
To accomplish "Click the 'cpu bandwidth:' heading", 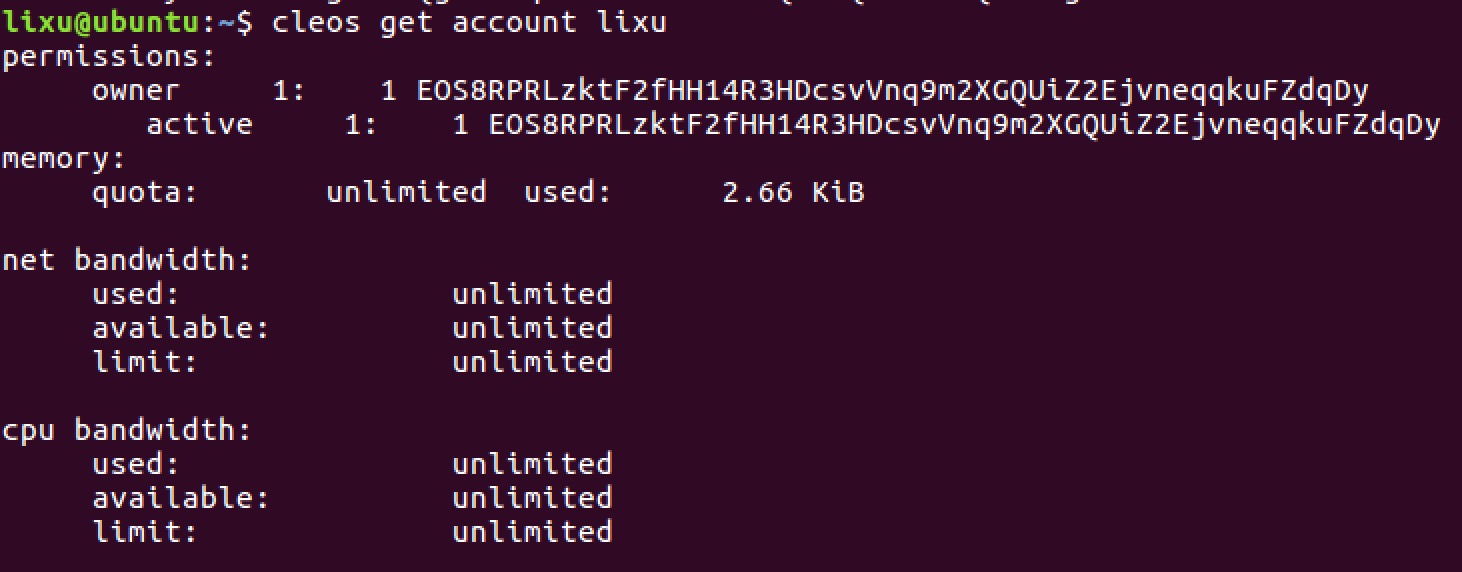I will click(126, 431).
